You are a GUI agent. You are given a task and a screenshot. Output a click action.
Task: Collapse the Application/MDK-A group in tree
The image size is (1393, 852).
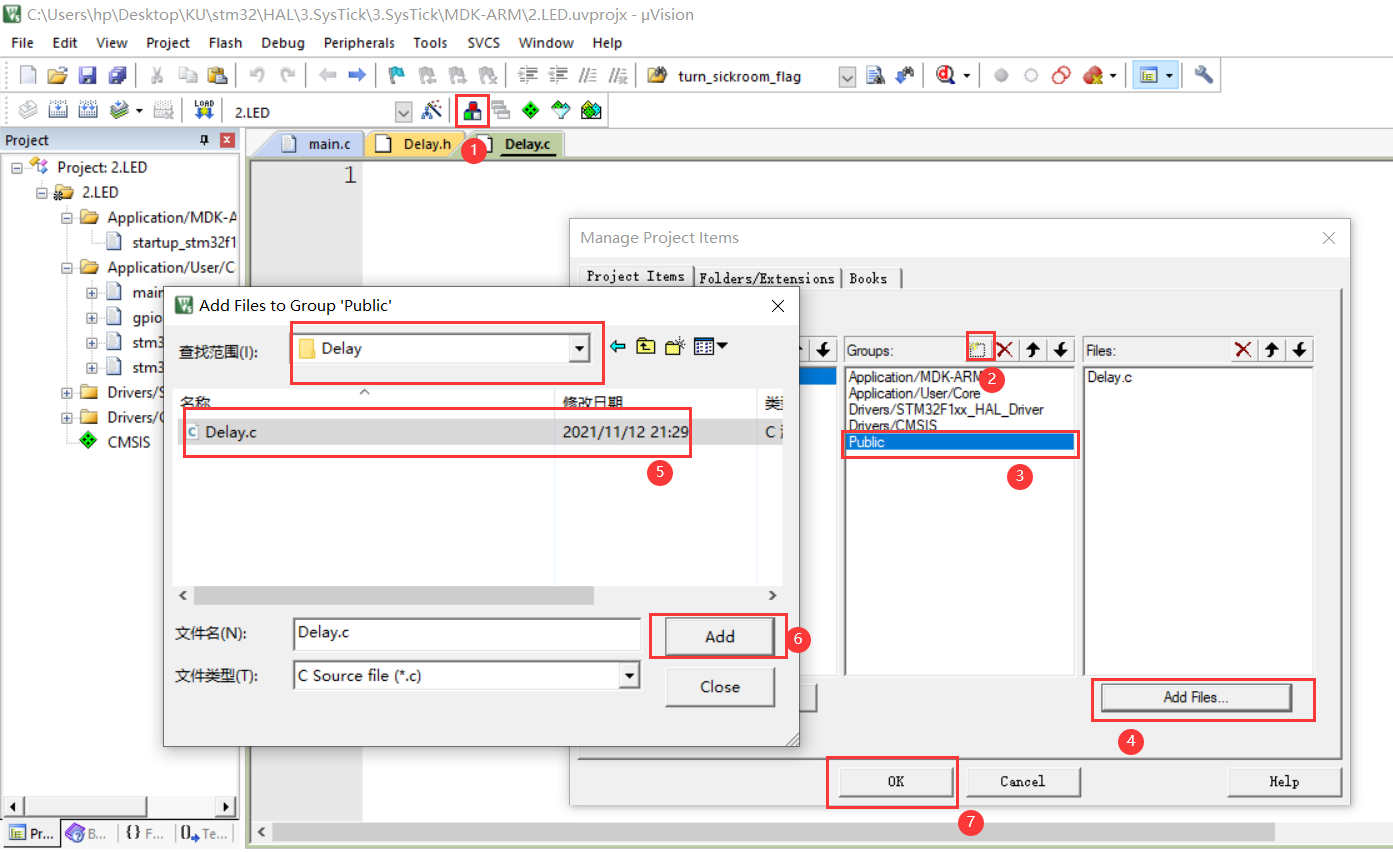(x=67, y=218)
